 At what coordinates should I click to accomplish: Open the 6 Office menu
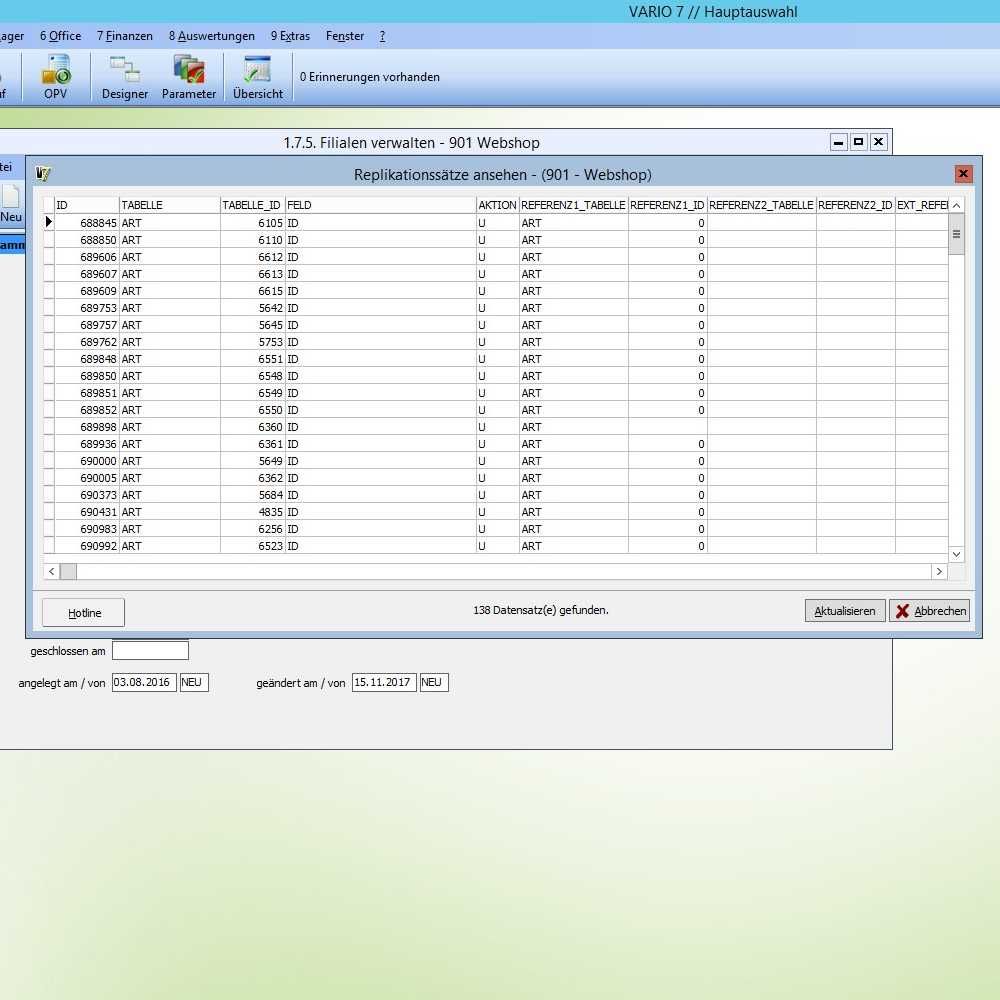(60, 36)
